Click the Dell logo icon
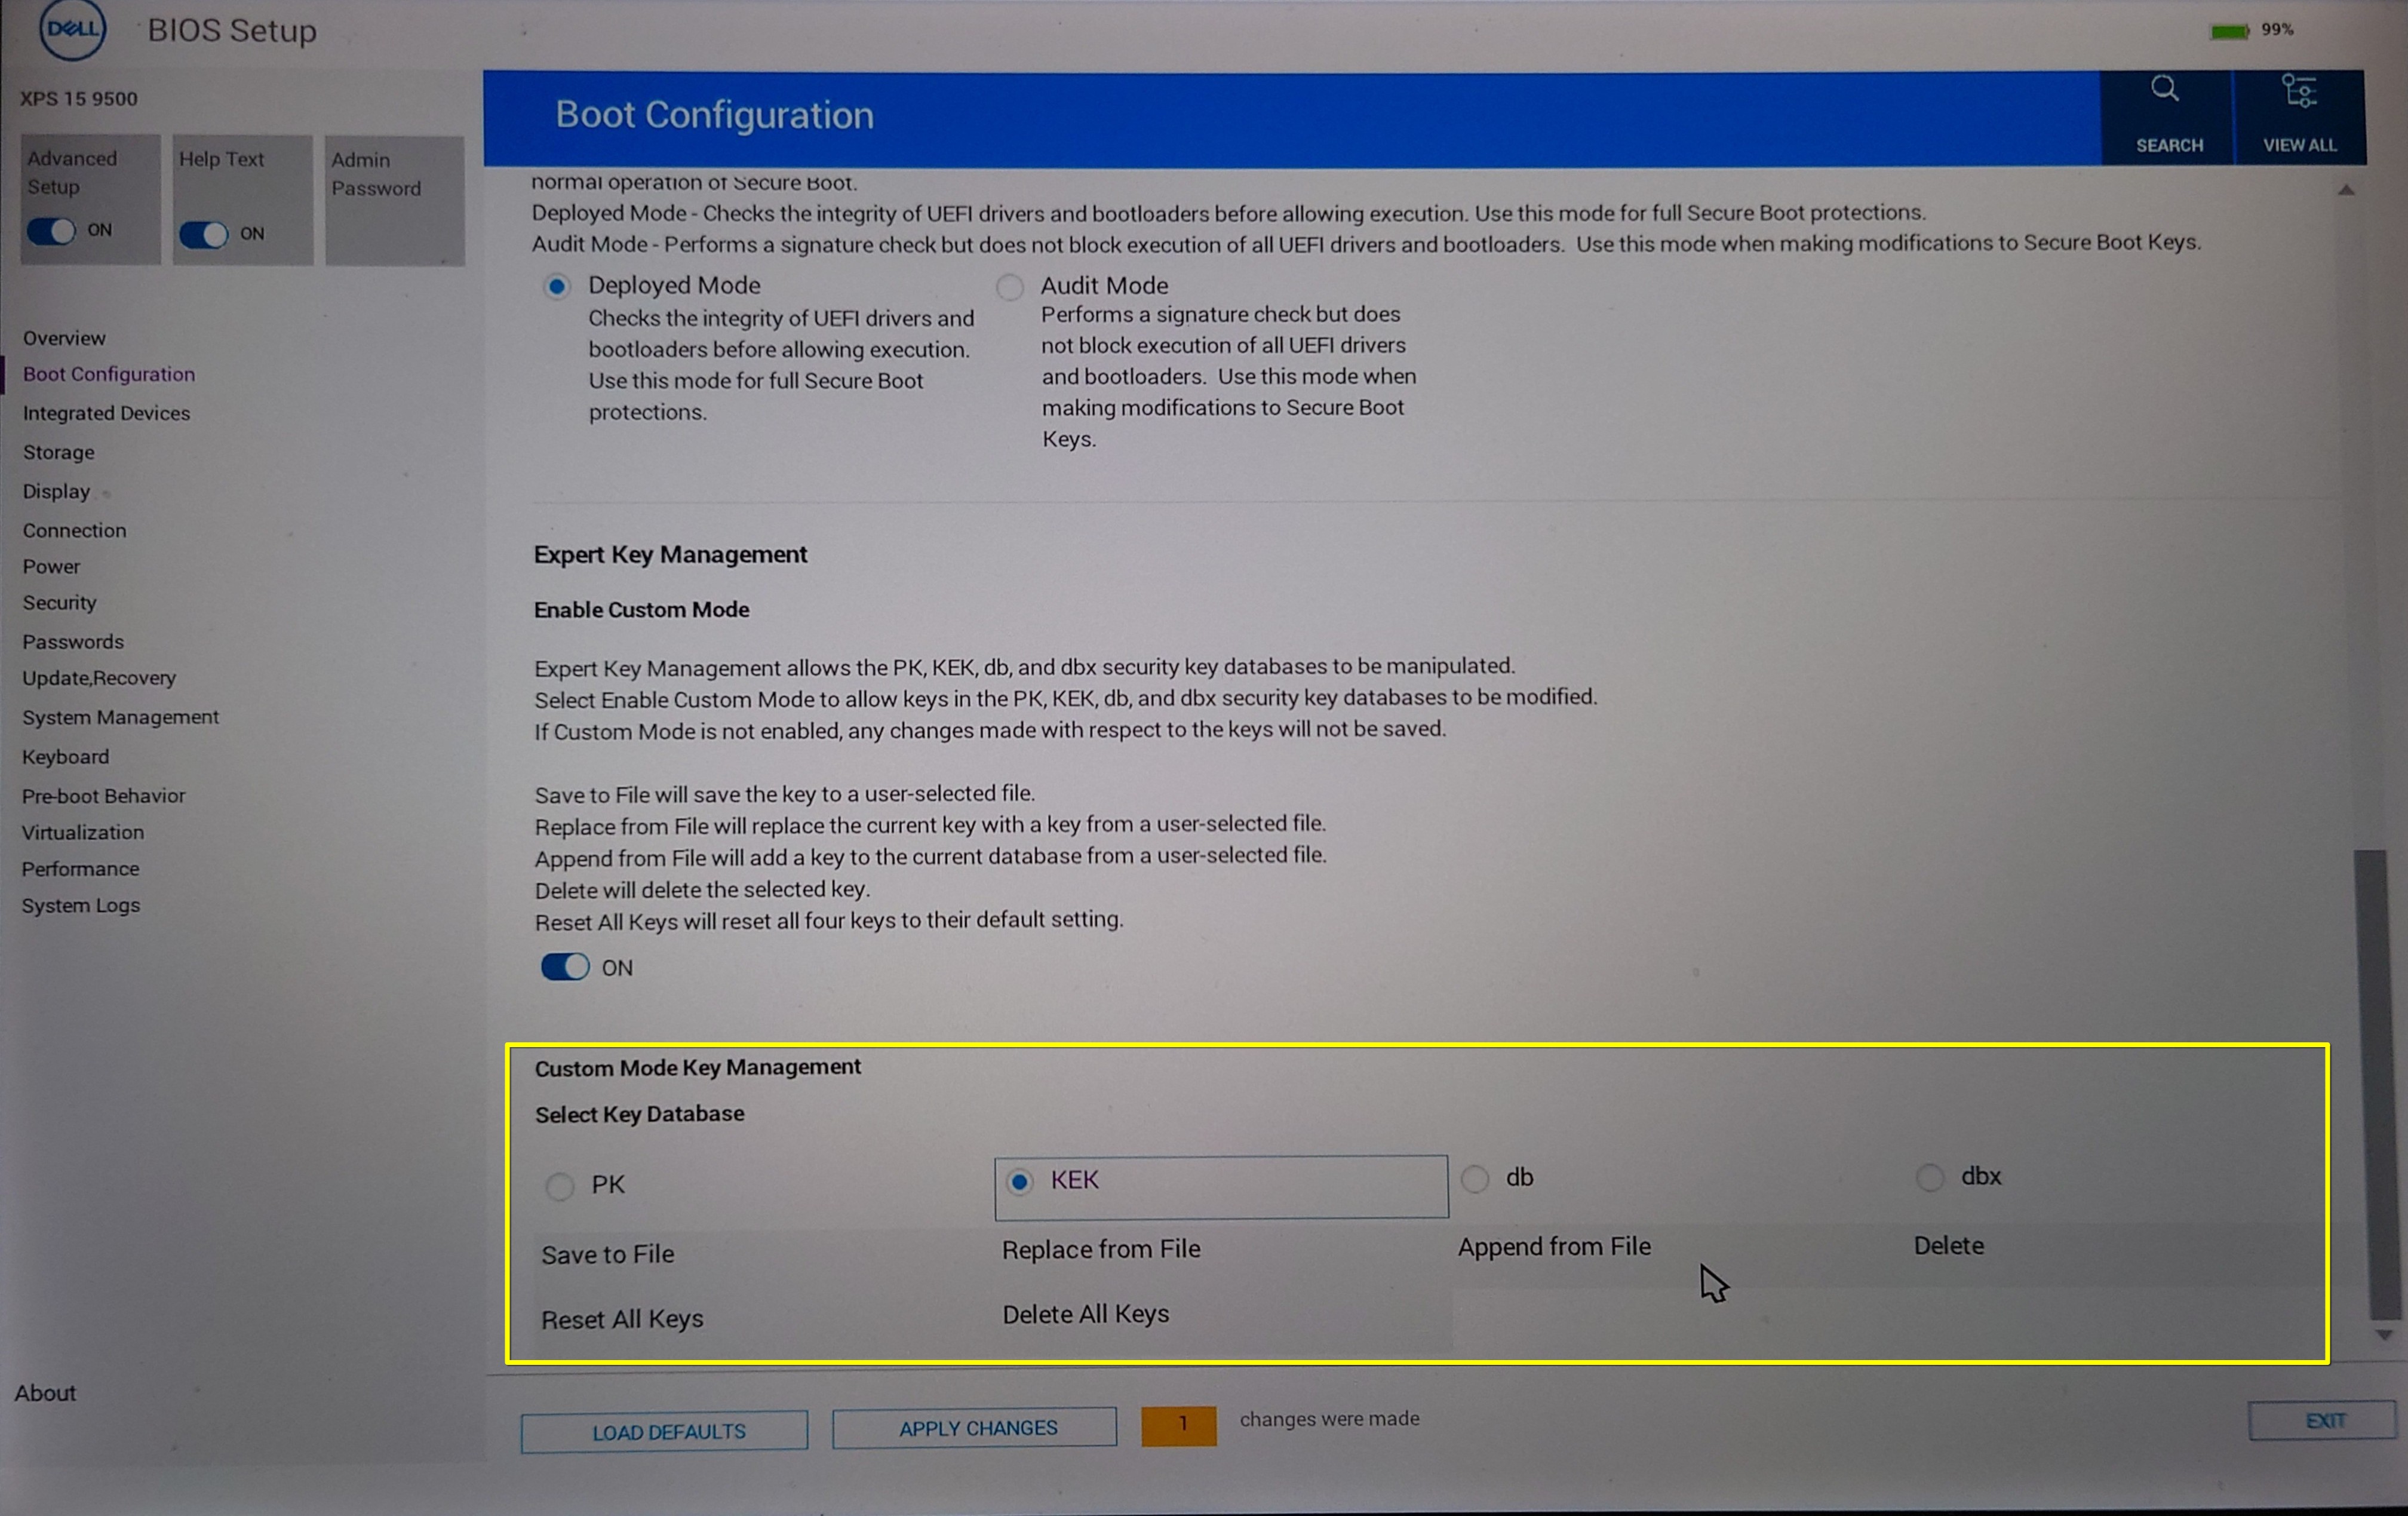This screenshot has width=2408, height=1516. (72, 29)
